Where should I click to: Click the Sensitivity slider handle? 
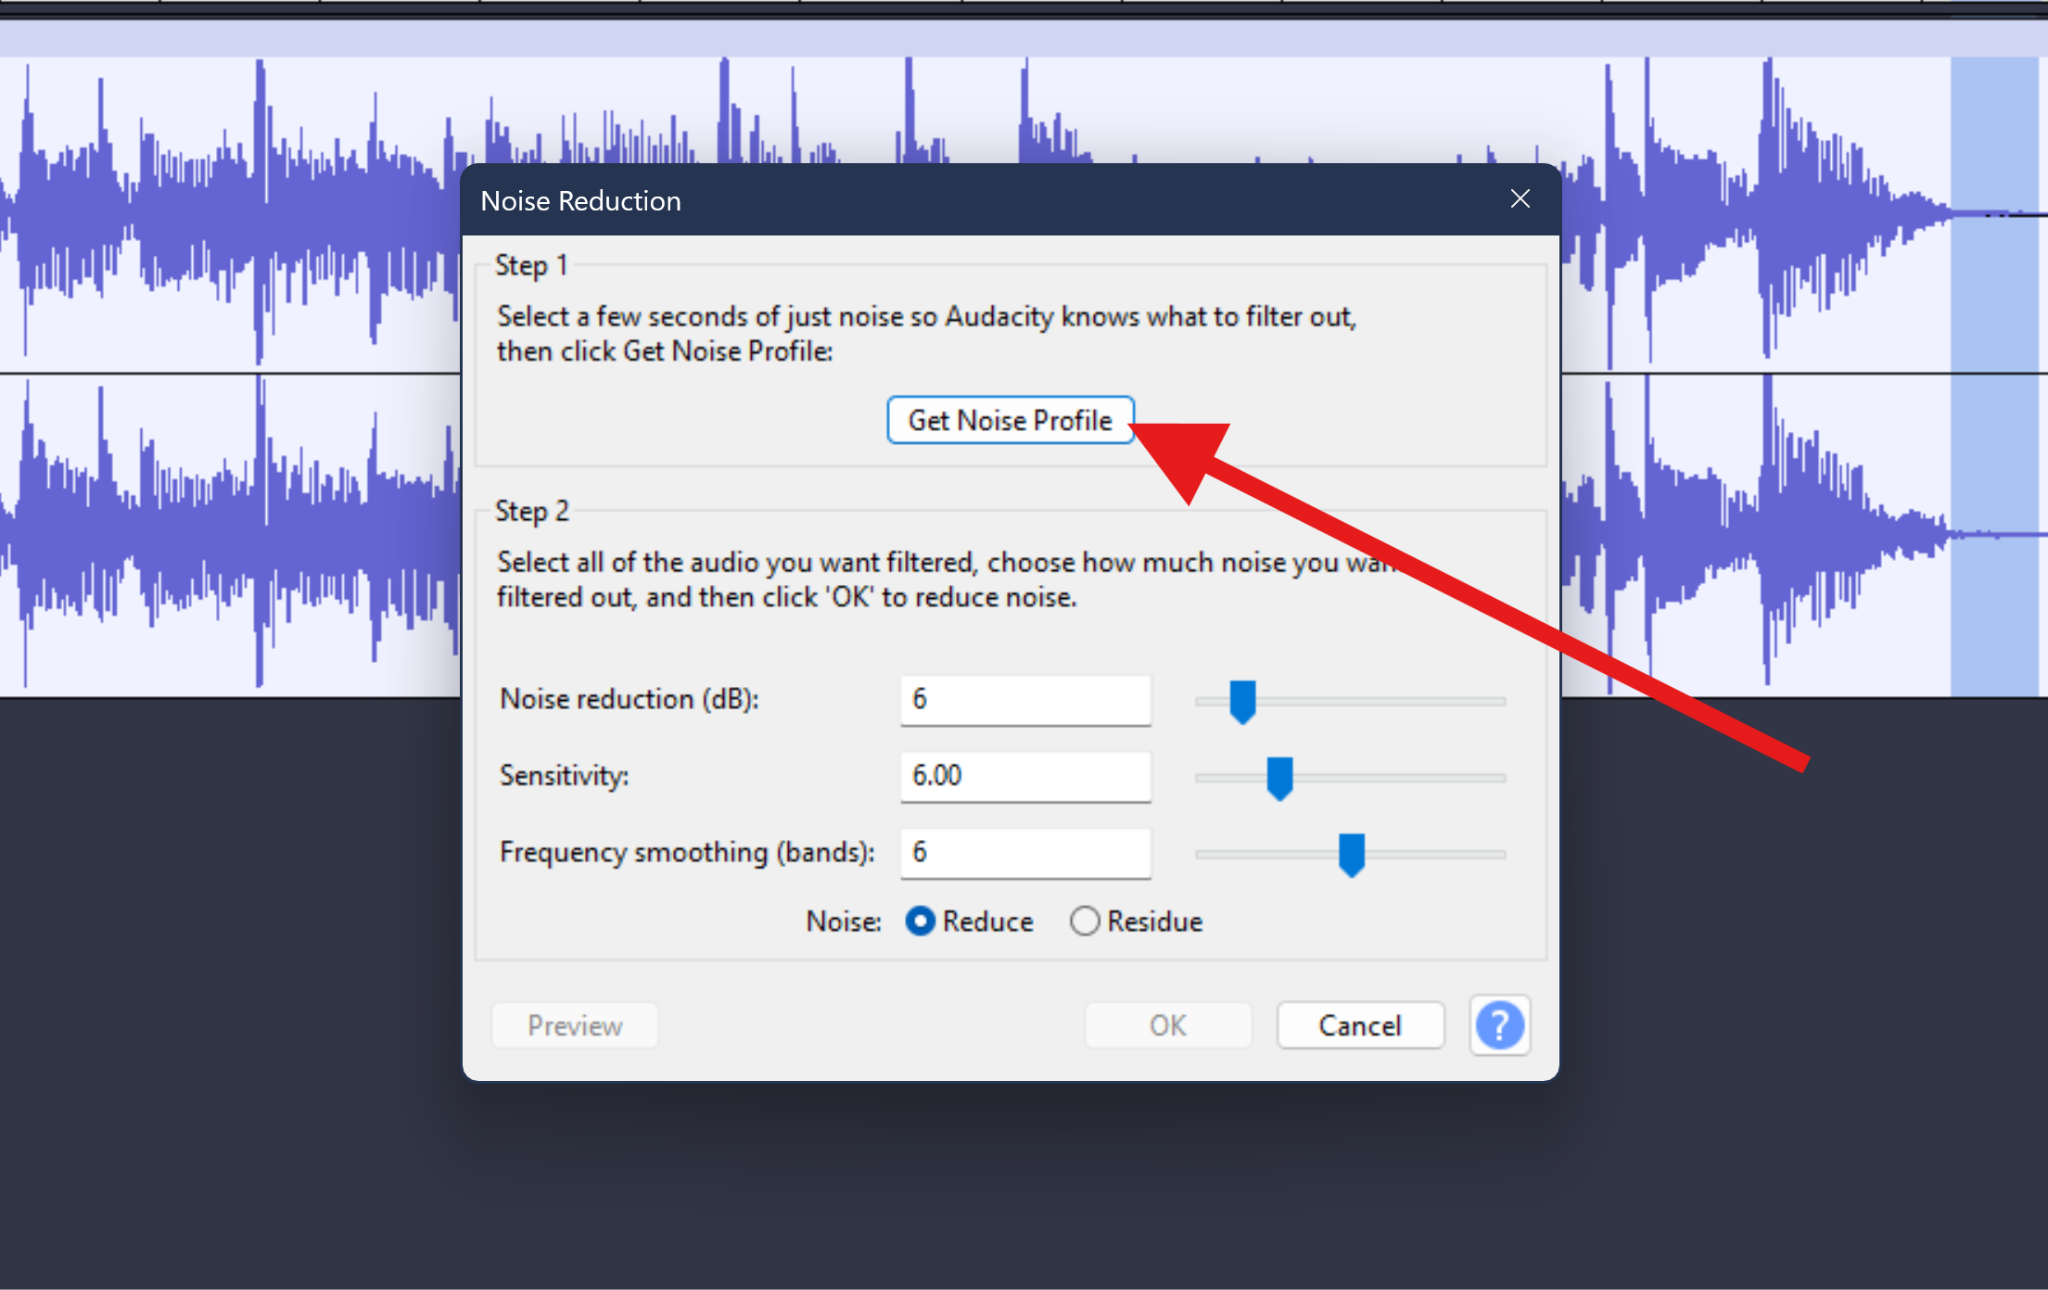tap(1279, 778)
